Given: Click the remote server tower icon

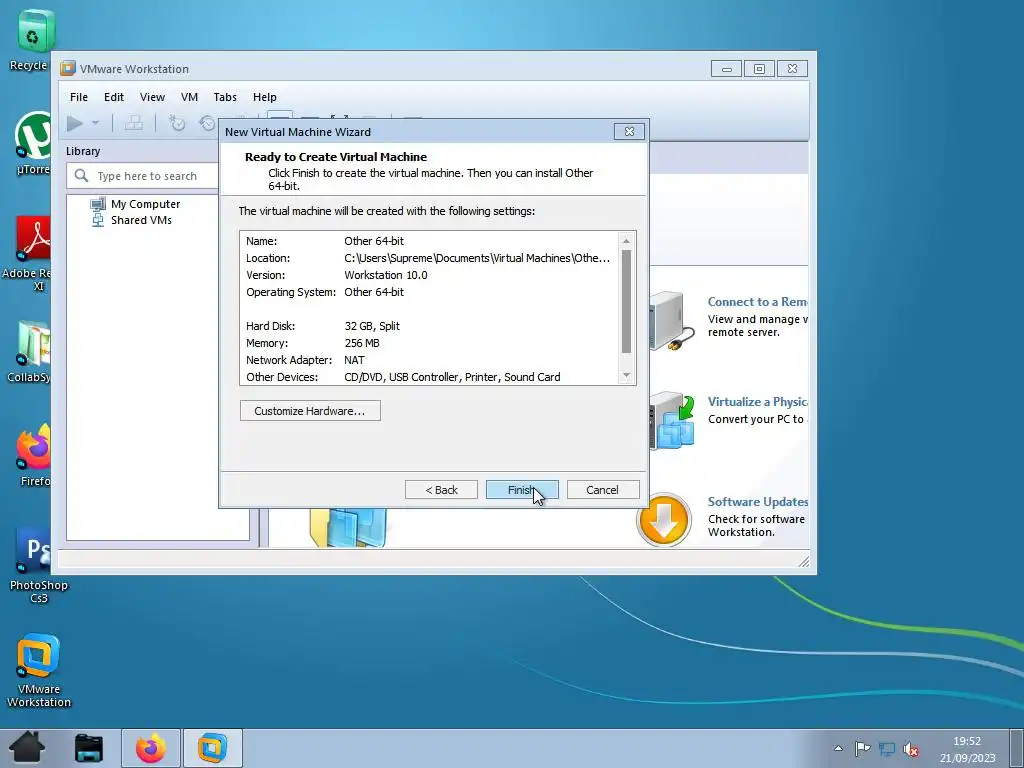Looking at the screenshot, I should [672, 321].
